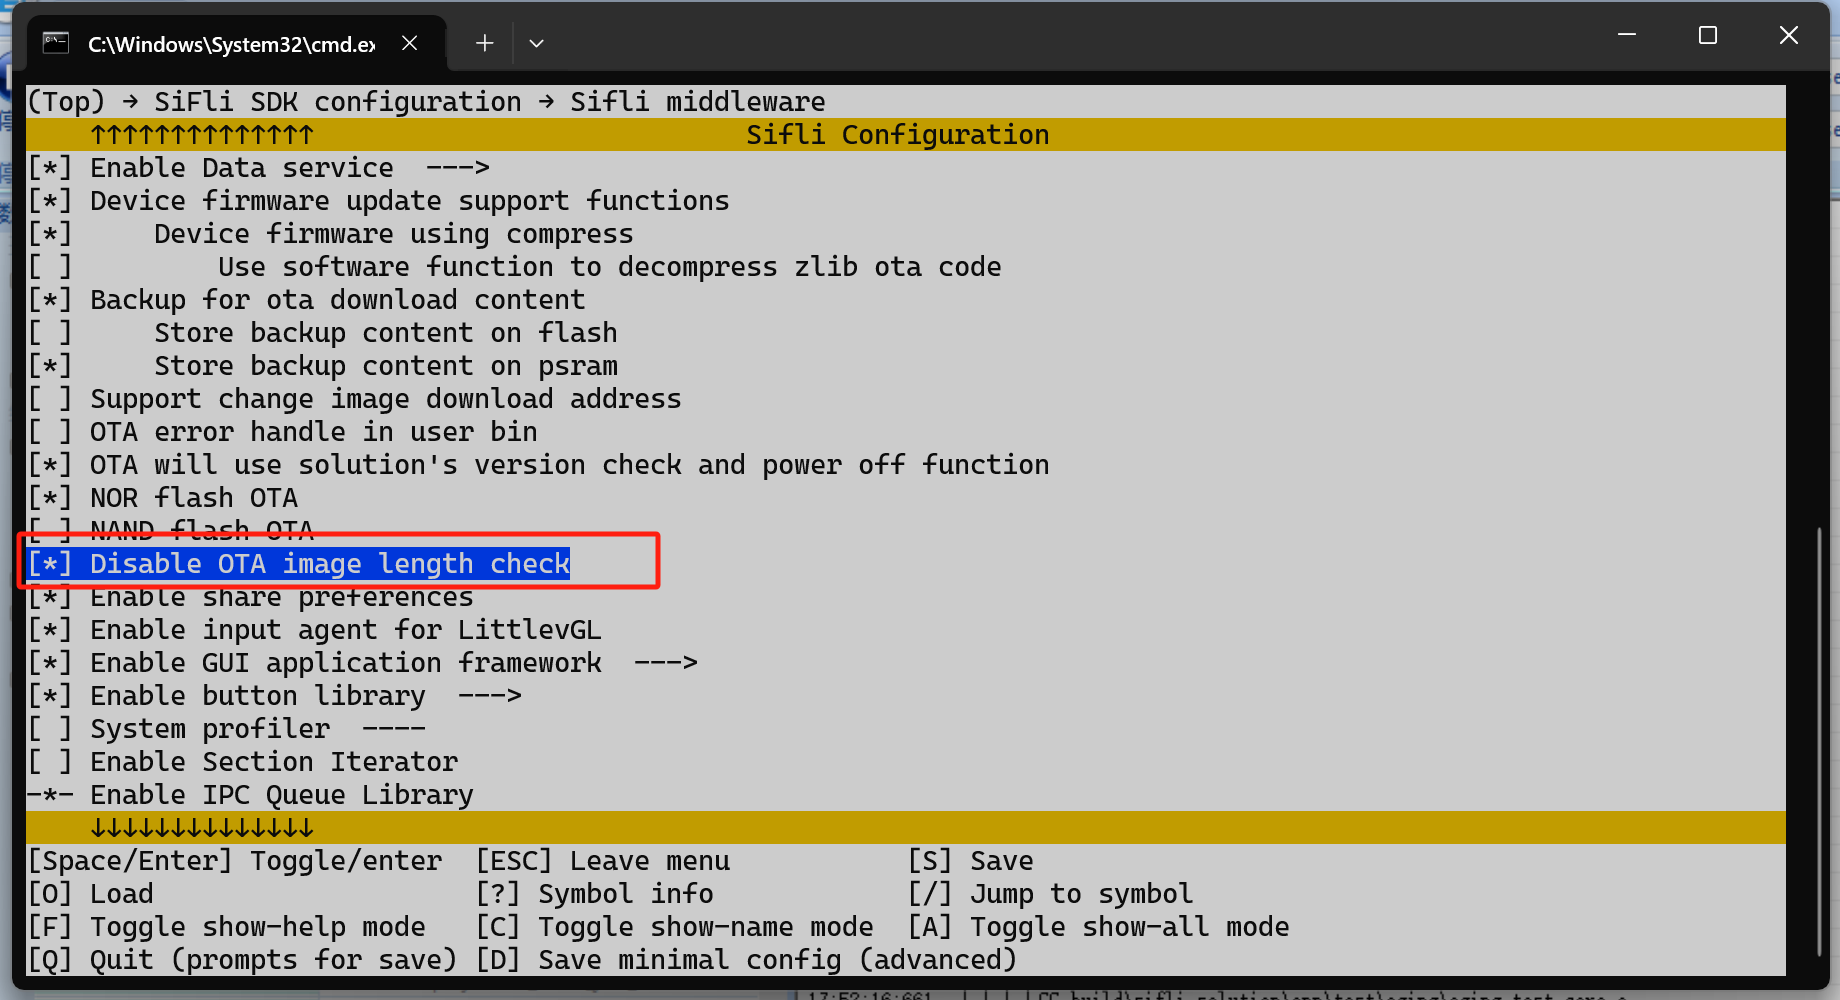Open a new terminal tab with plus

[x=485, y=43]
